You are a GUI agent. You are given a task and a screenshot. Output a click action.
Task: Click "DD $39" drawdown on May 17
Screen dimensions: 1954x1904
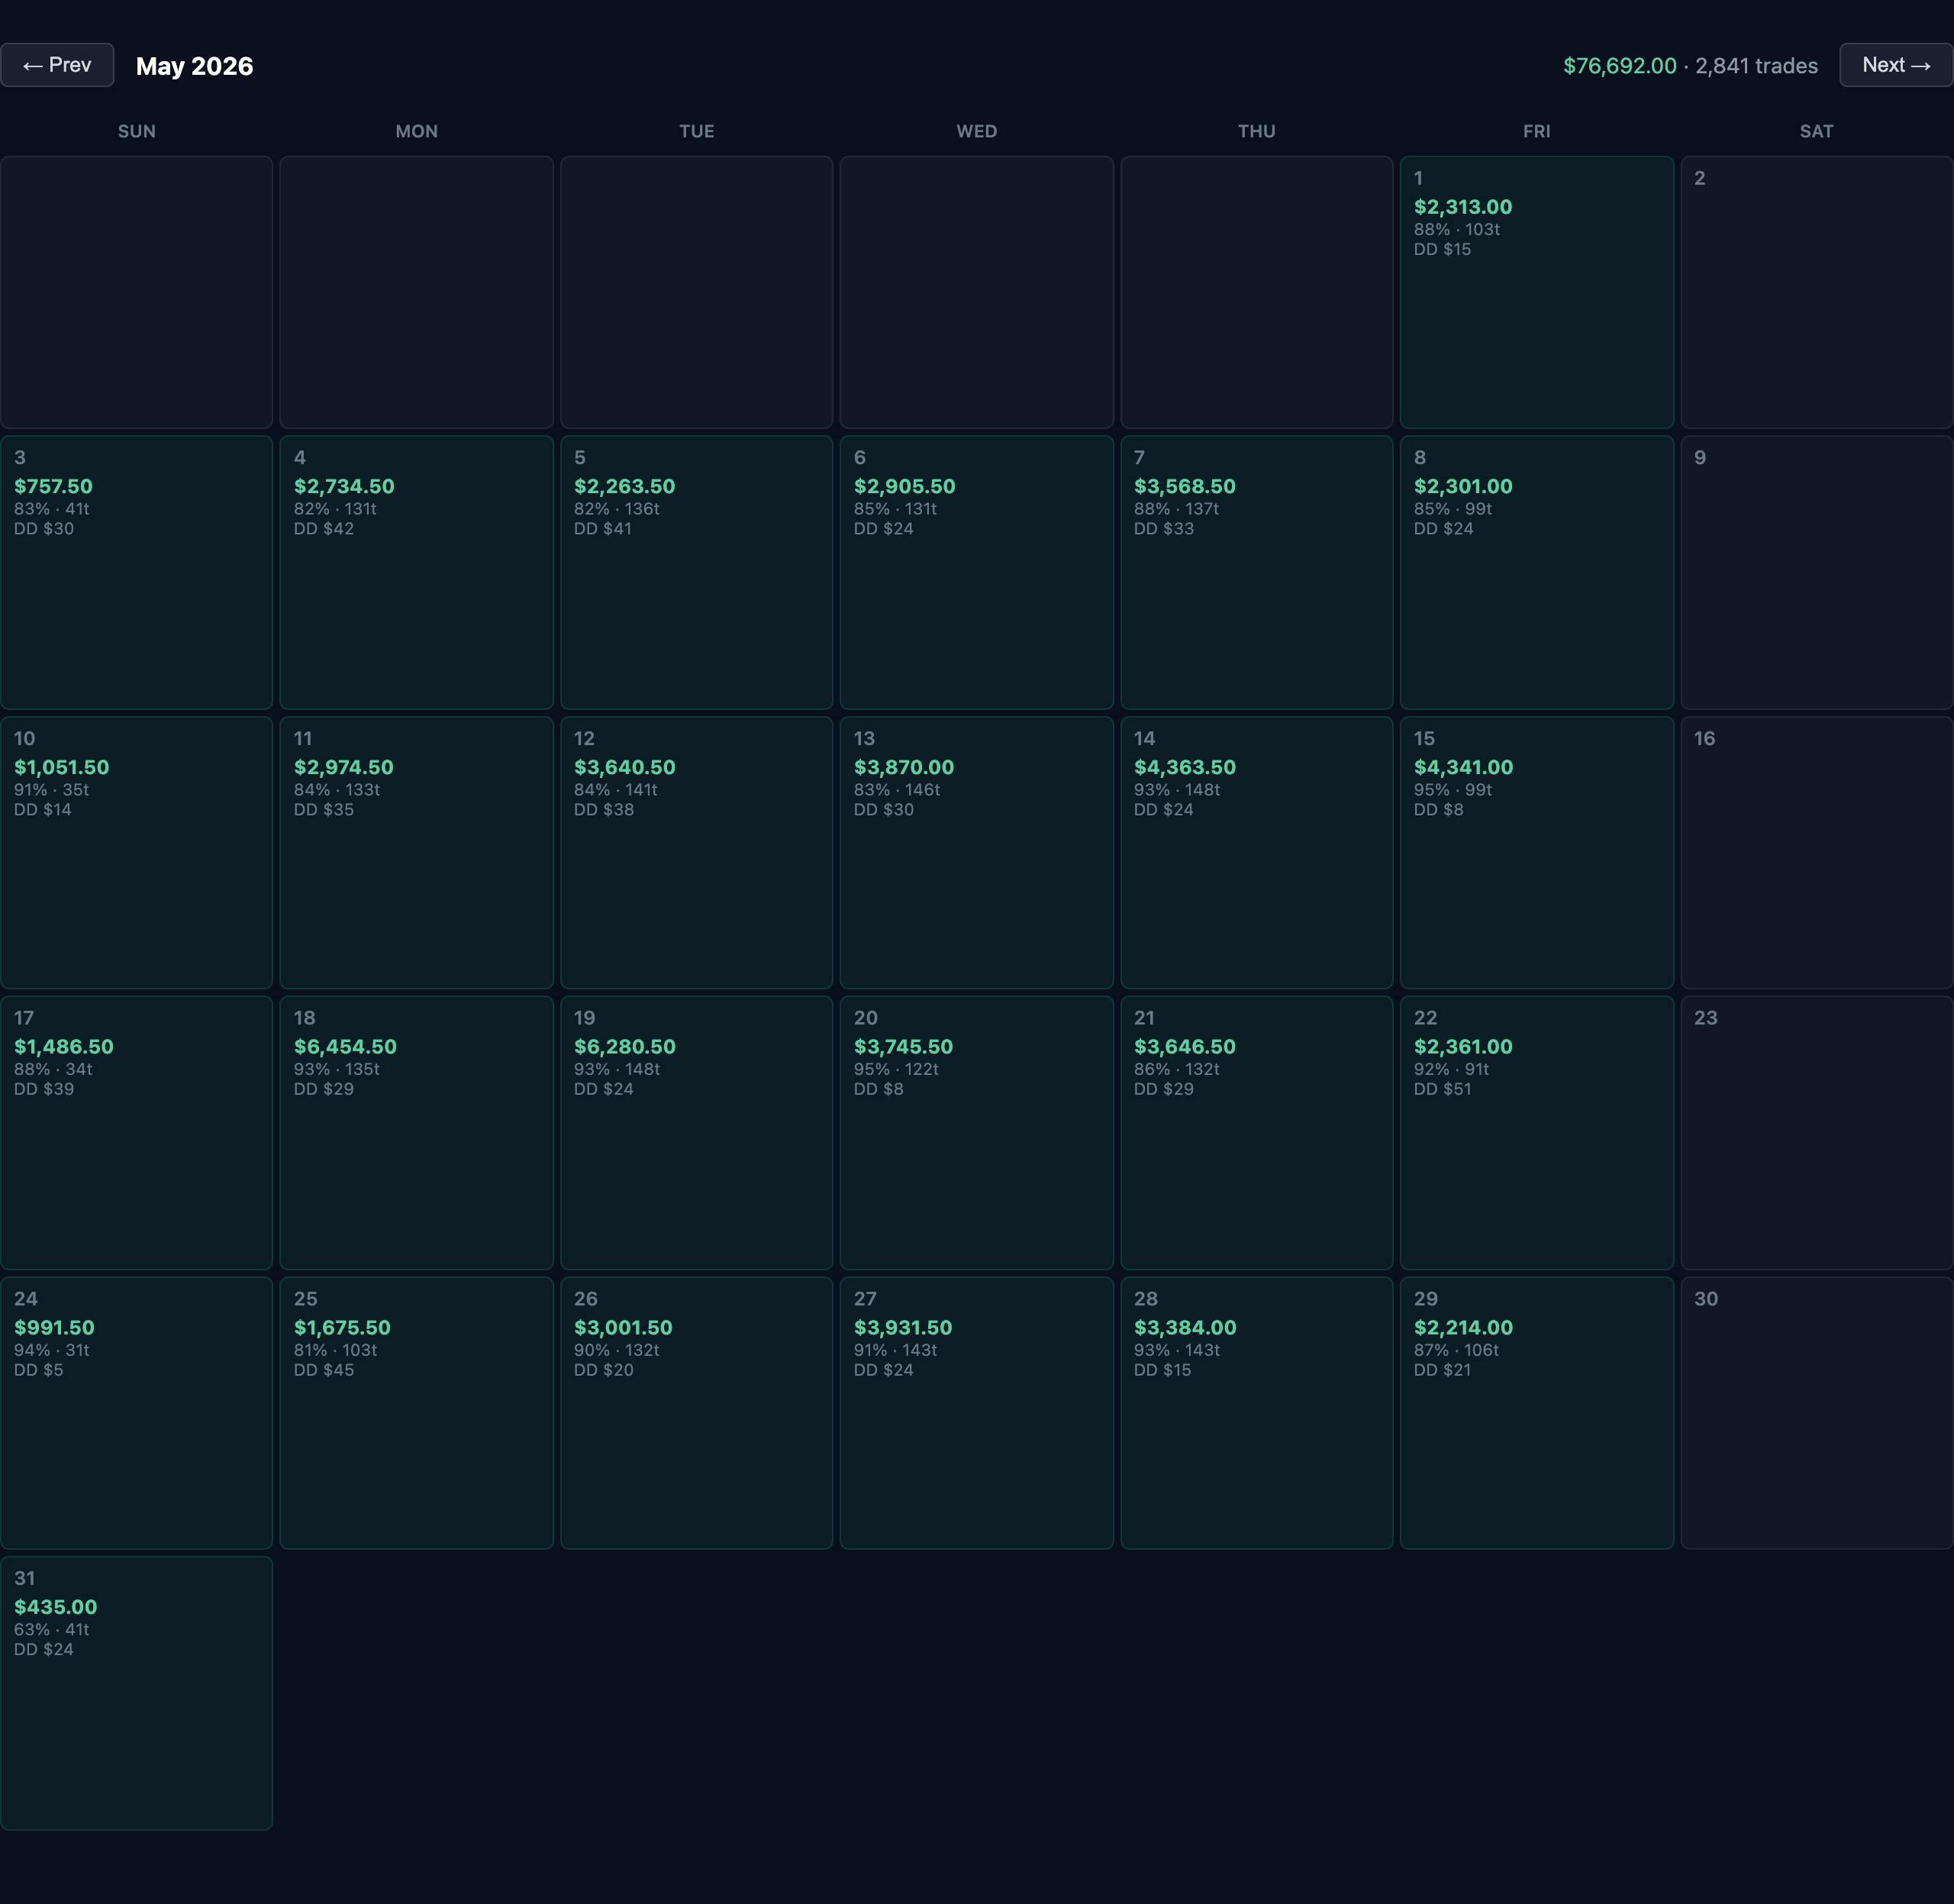[x=44, y=1089]
